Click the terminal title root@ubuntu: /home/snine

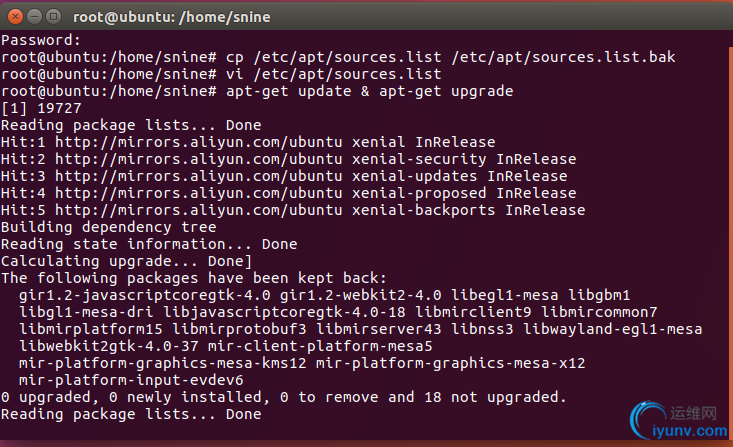[172, 17]
